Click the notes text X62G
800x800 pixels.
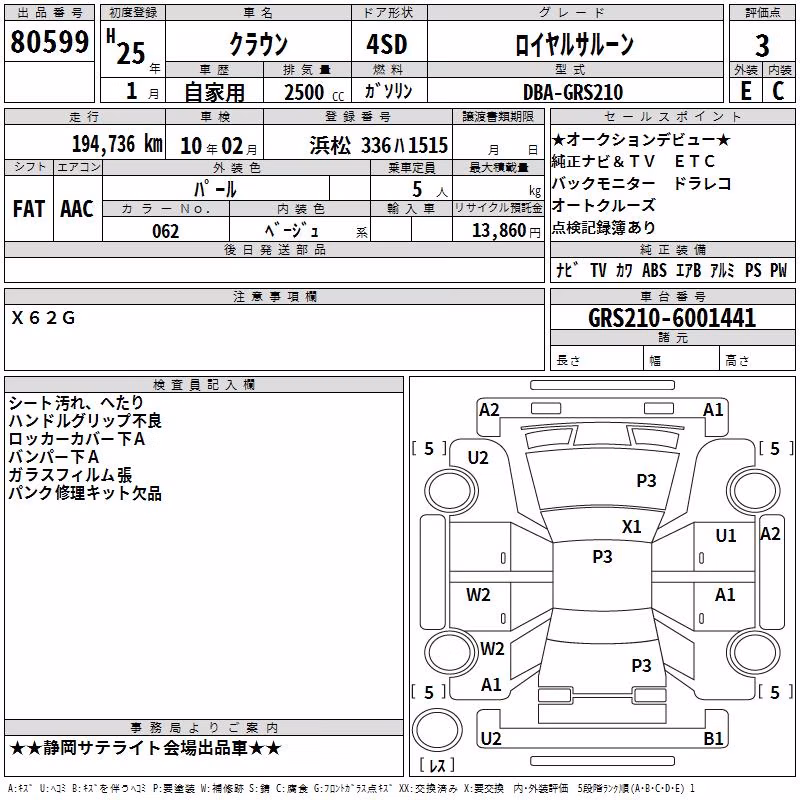coord(43,318)
